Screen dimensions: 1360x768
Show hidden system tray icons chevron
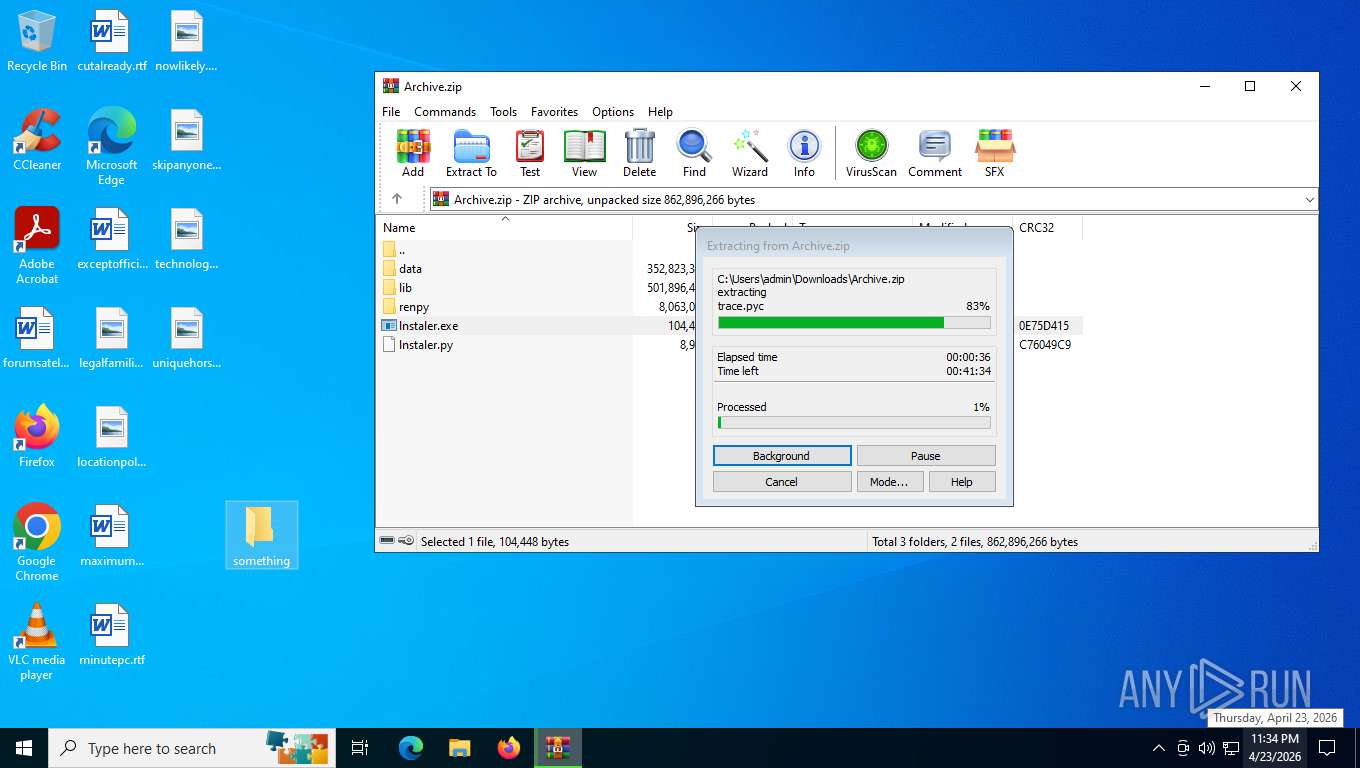click(1158, 748)
